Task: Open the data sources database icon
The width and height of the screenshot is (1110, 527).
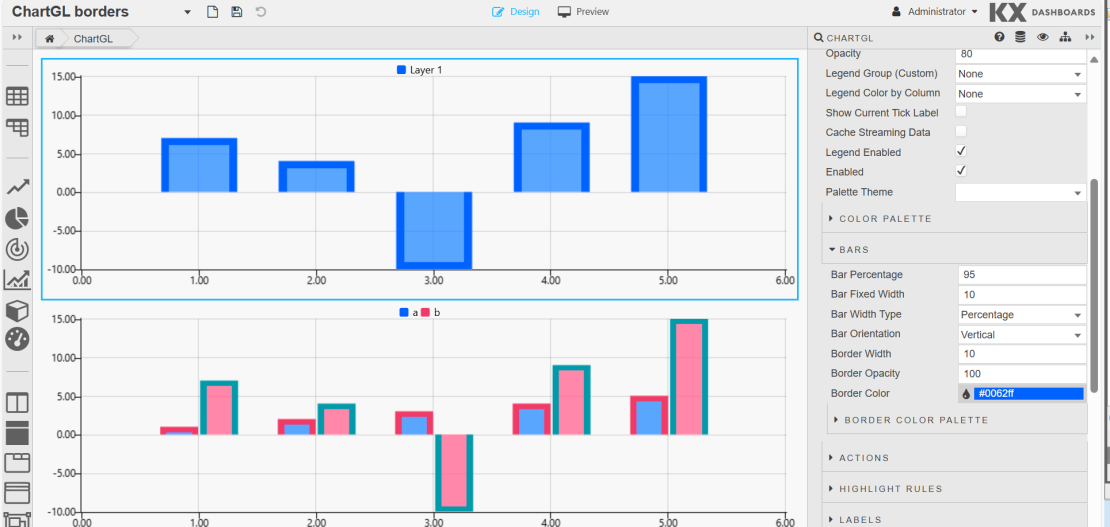Action: (x=1020, y=37)
